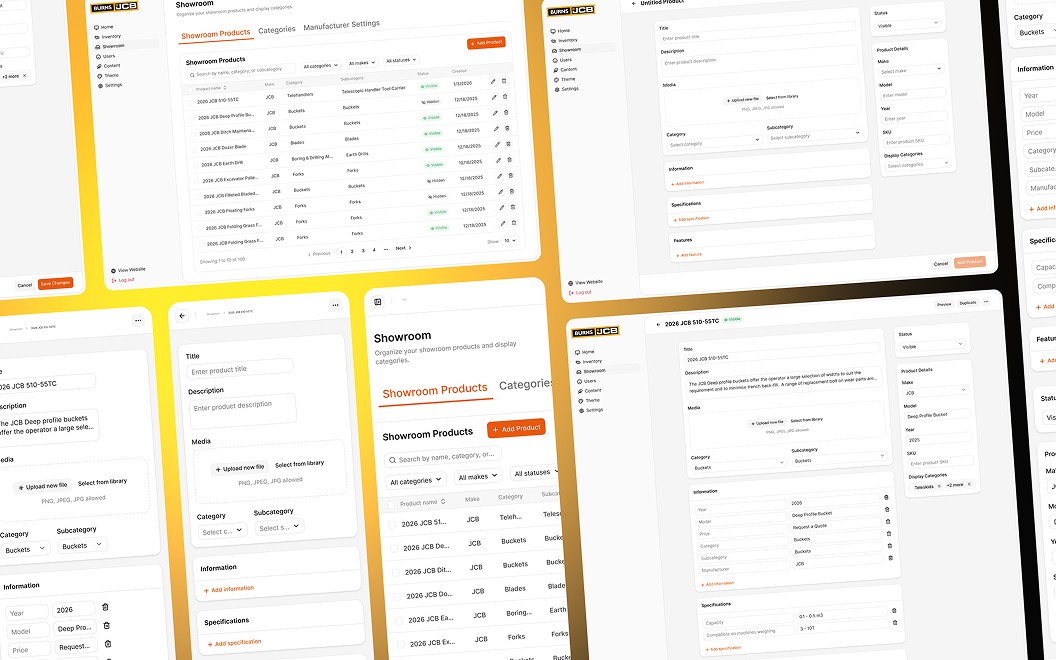
Task: Open Users in the Untitled Product window sidebar
Action: point(562,60)
